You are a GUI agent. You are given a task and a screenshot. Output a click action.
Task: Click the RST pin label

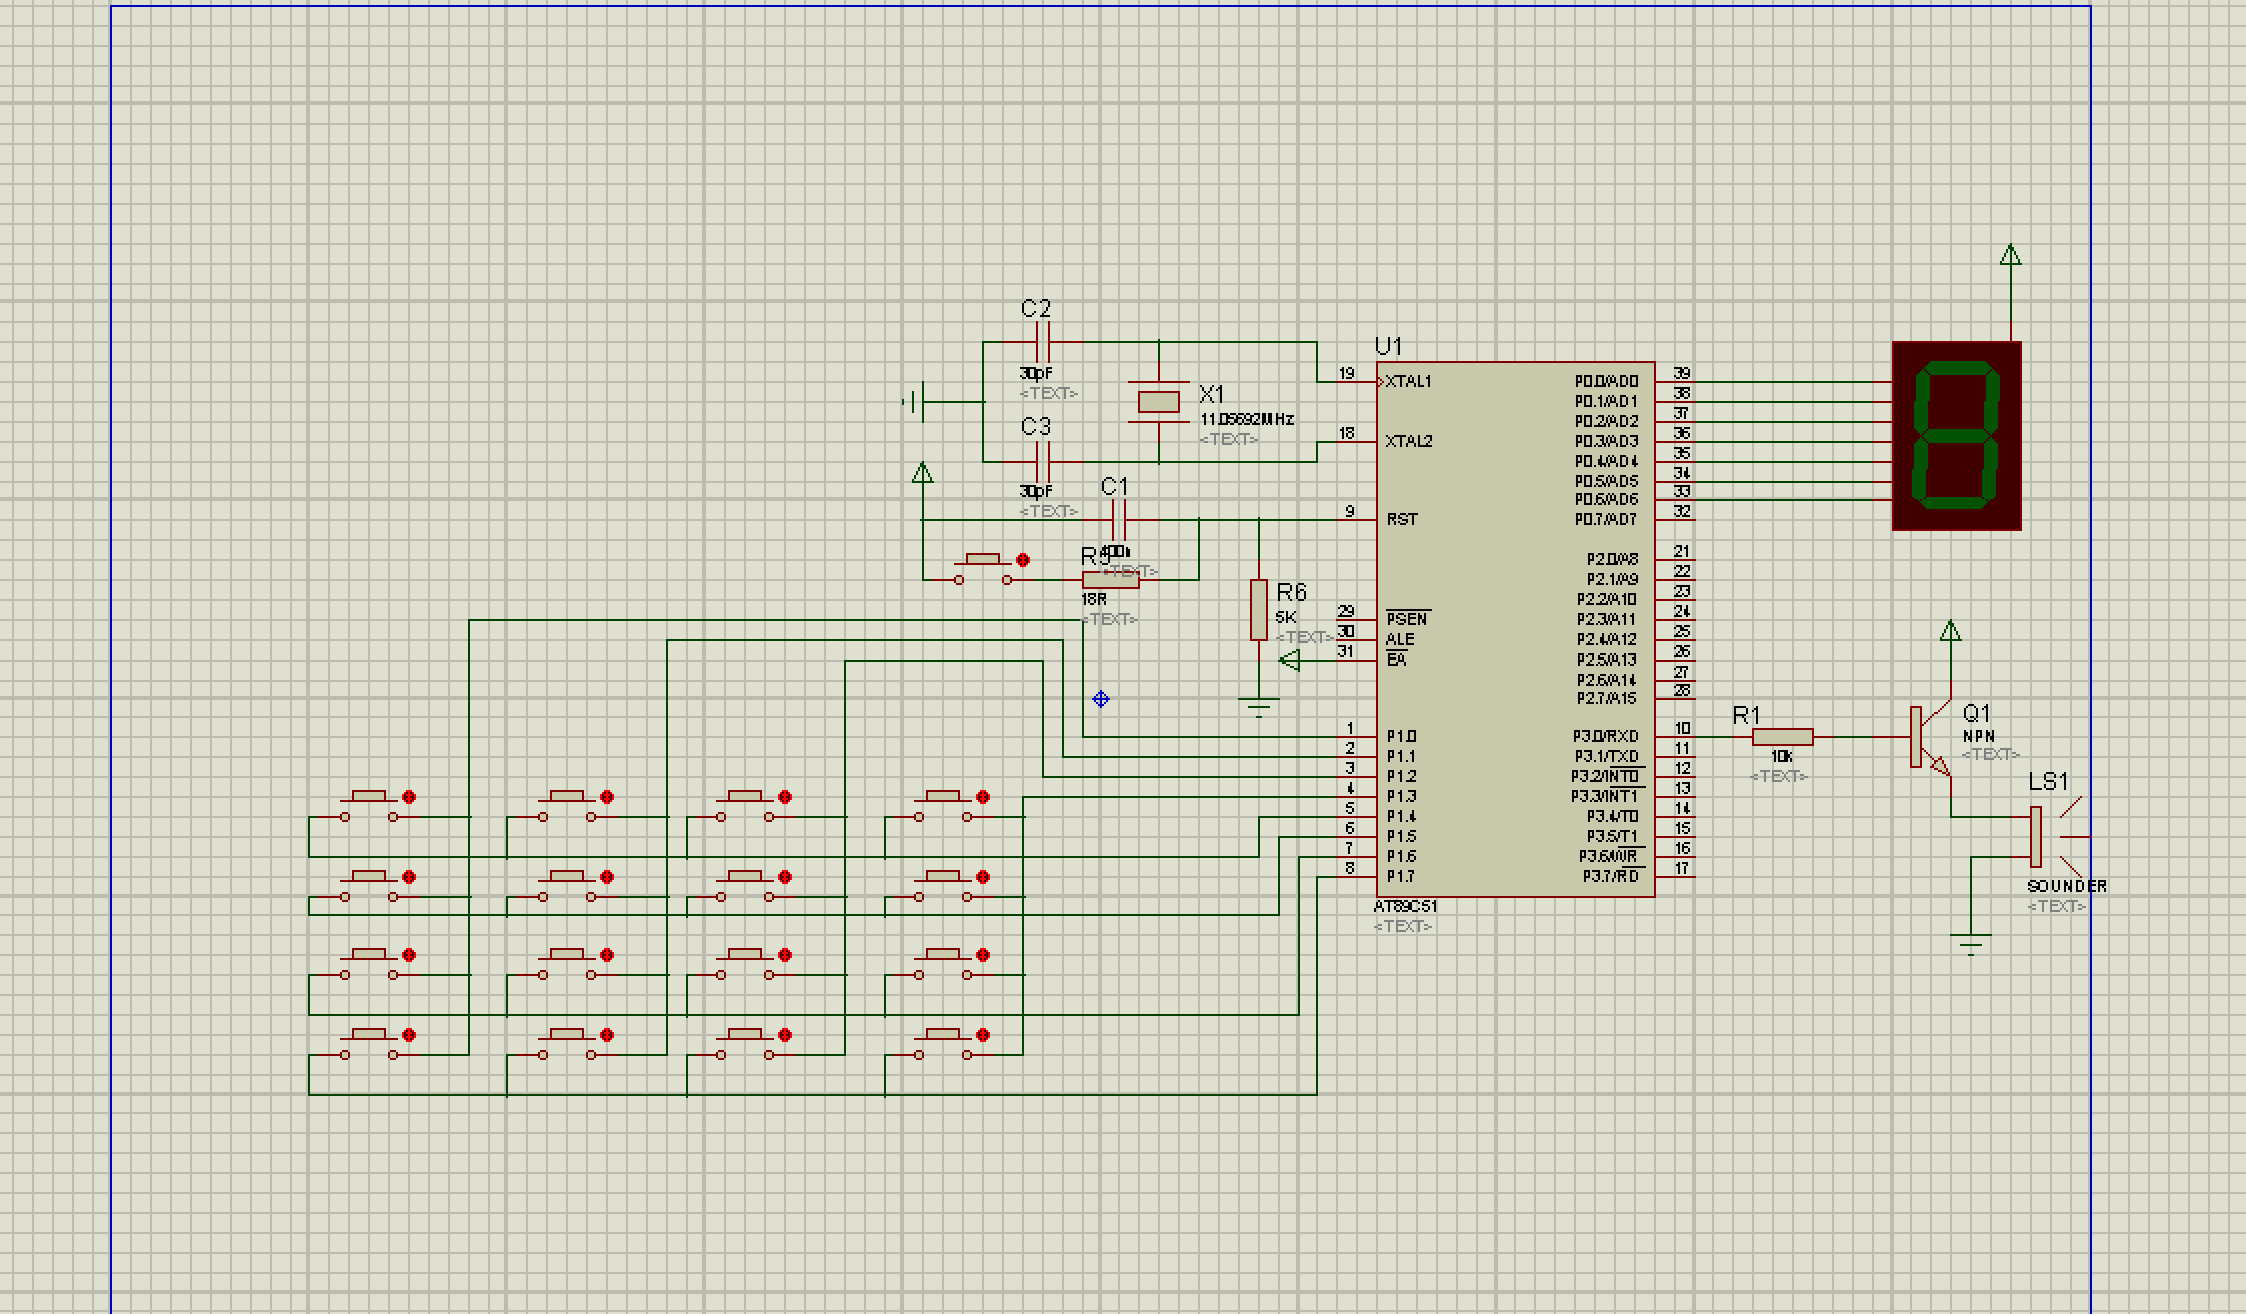[x=1401, y=519]
